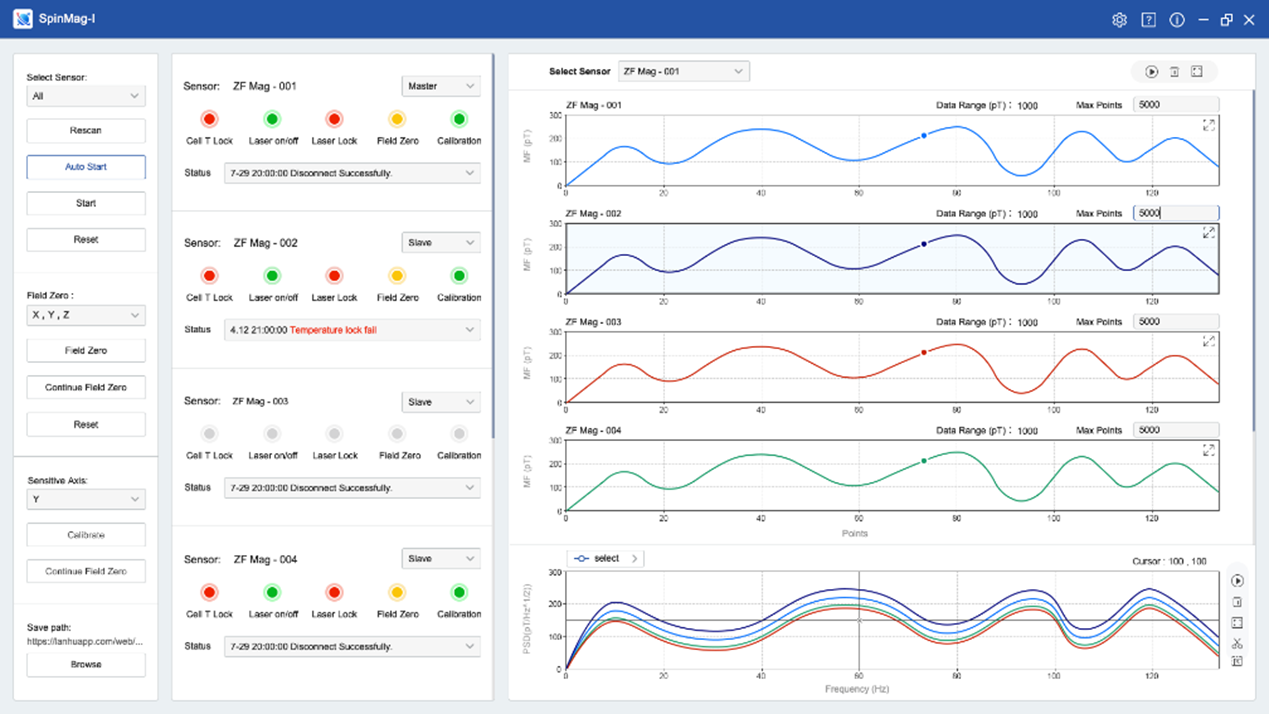
Task: Click the help question mark icon
Action: pos(1148,20)
